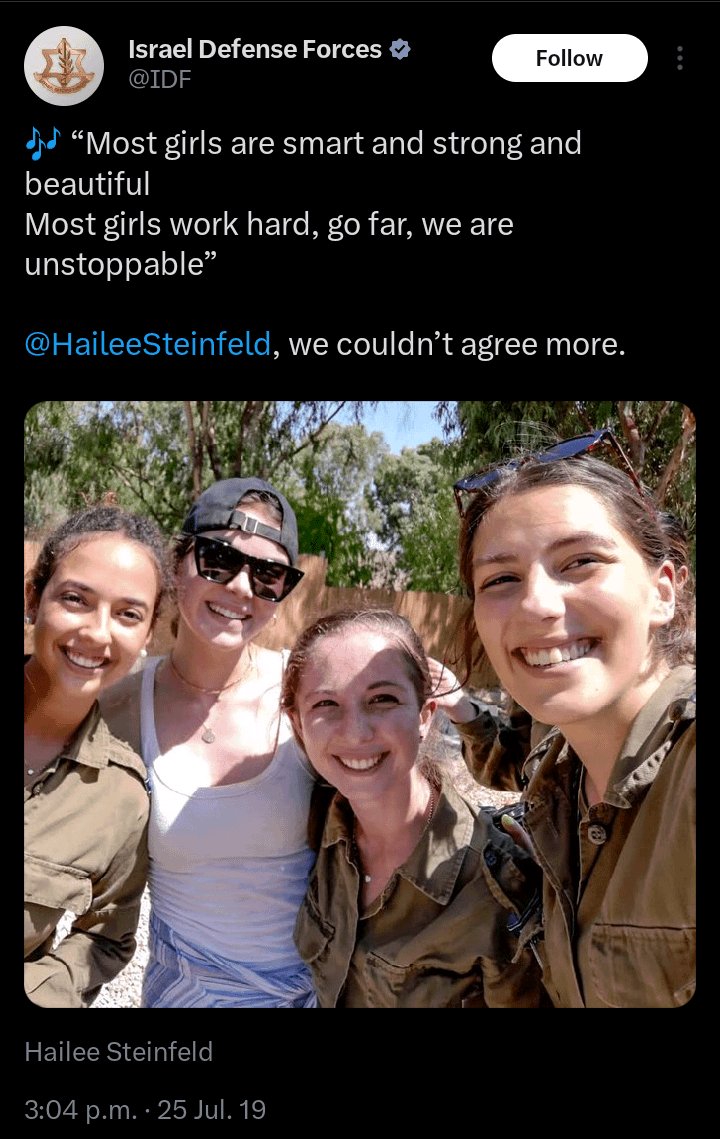Click the 3:04 p.m. timestamp
This screenshot has height=1139, width=720.
tap(81, 1109)
